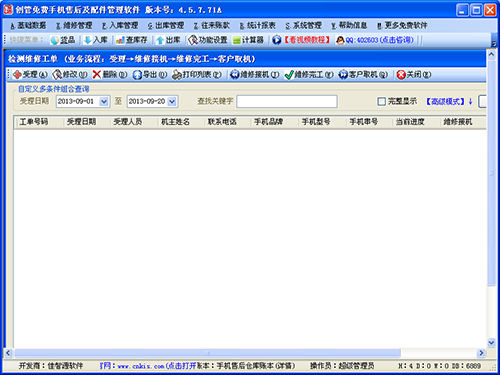Open 功能设置 magnifier icon

click(193, 40)
